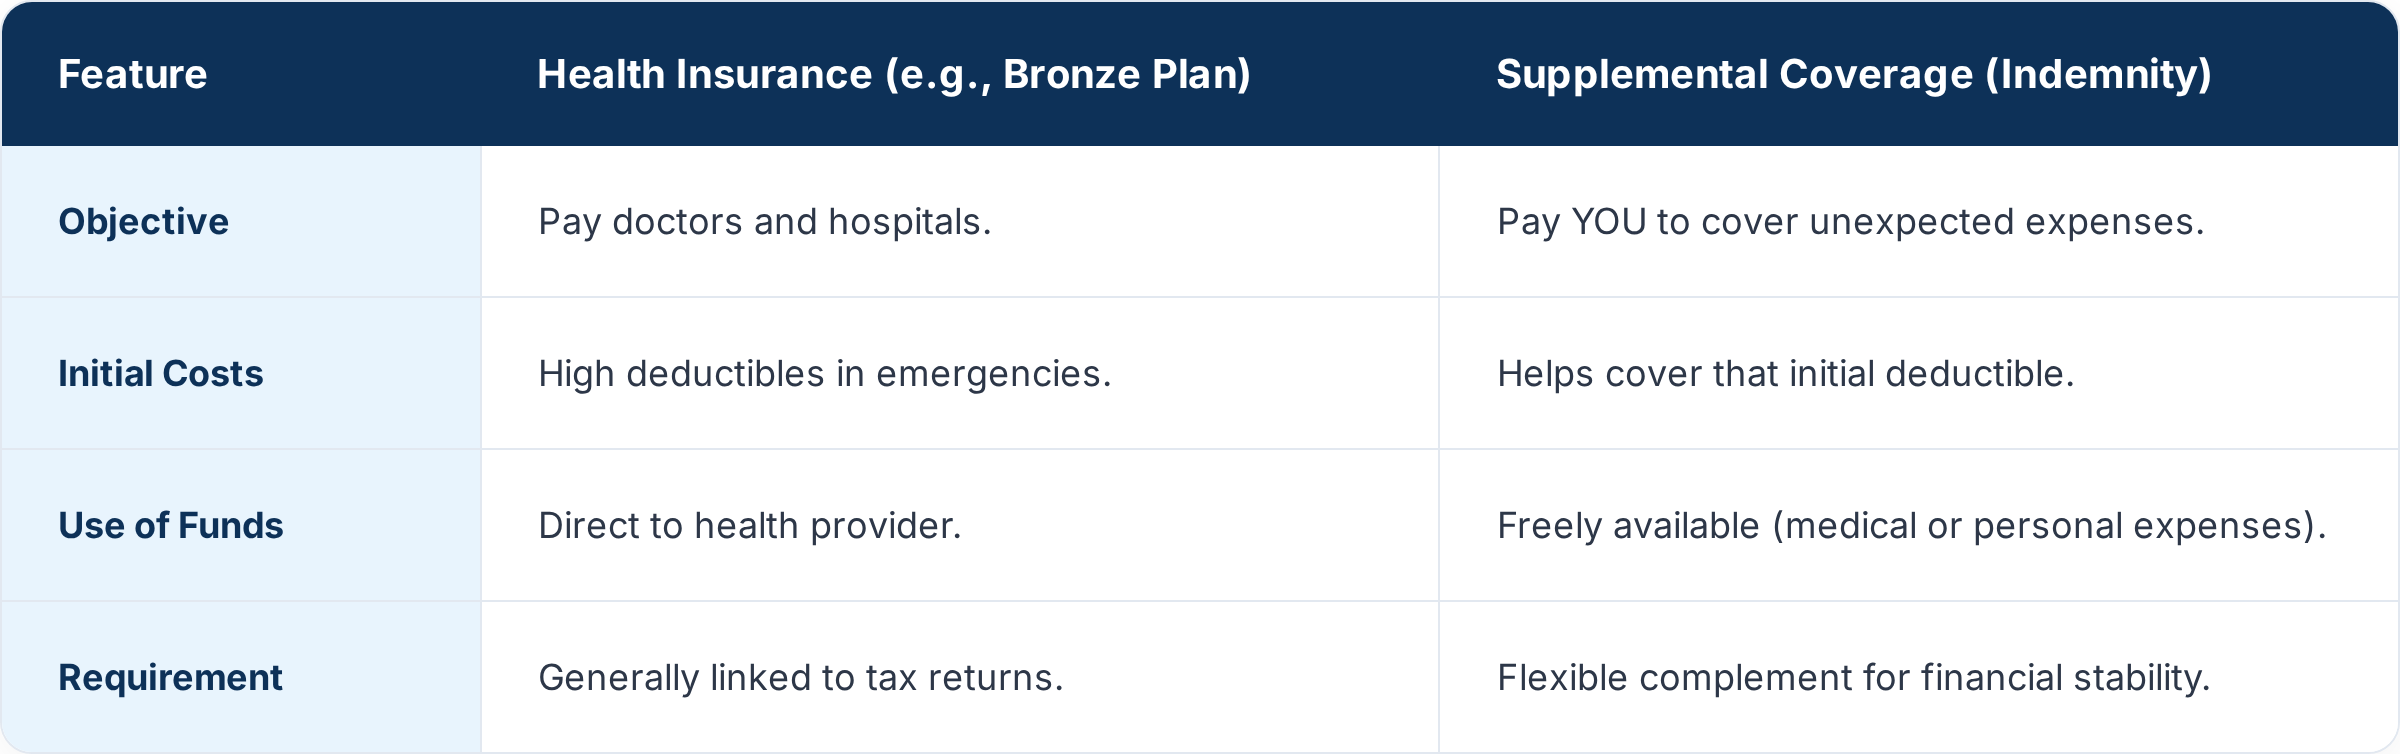Viewport: 2400px width, 754px height.
Task: Click the Initial Costs row label
Action: [161, 374]
